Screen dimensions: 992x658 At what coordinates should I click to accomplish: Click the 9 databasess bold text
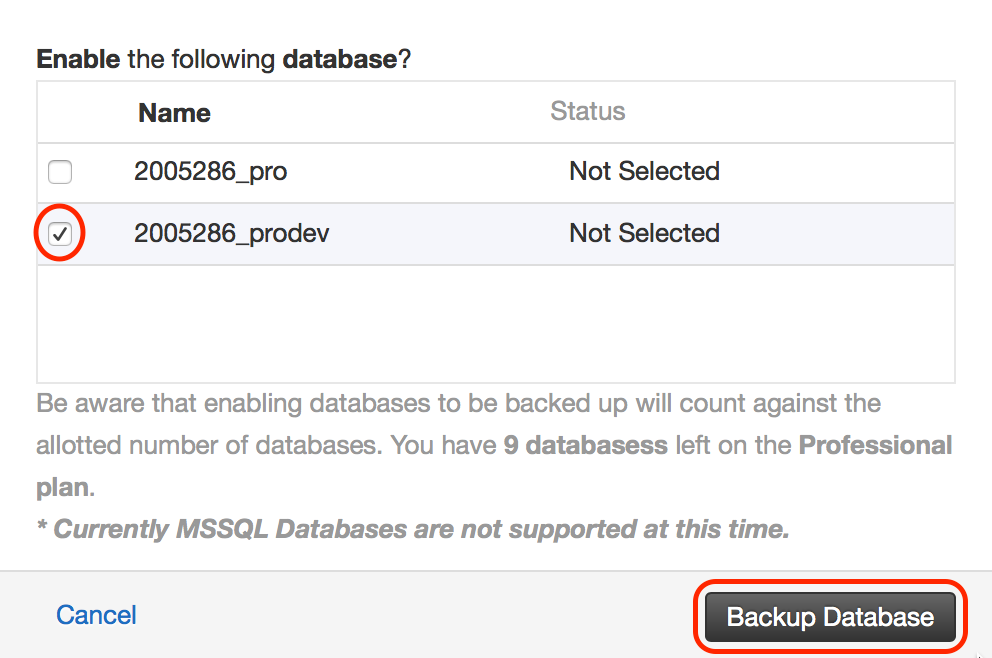coord(586,445)
